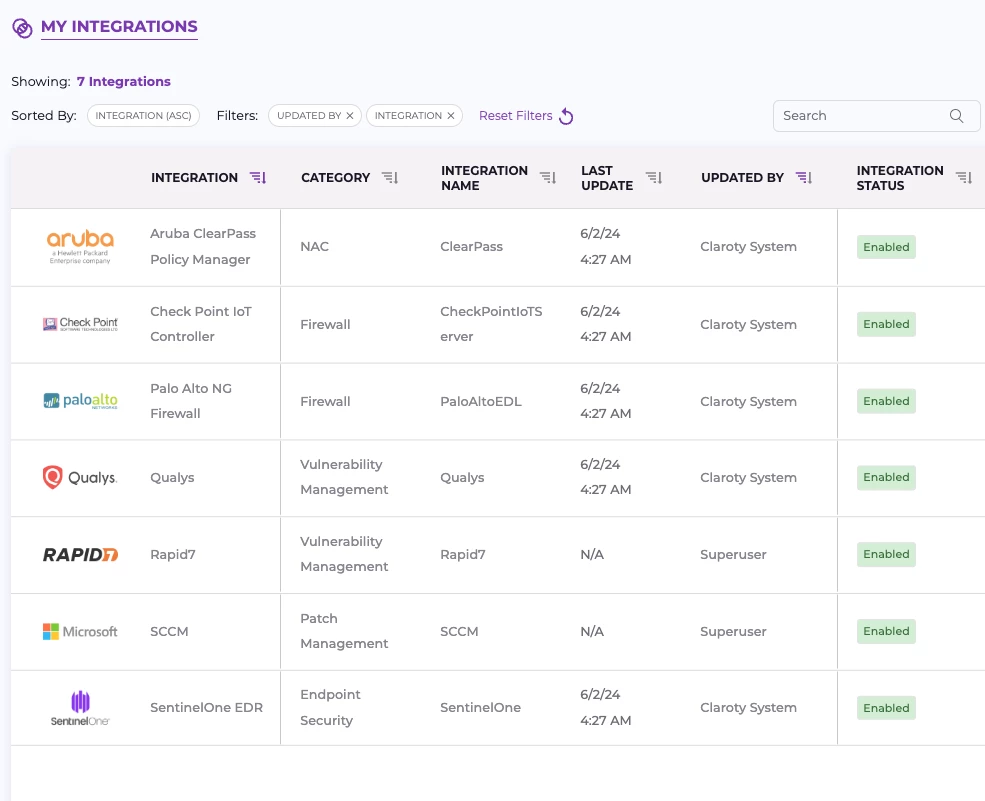Click the My Integrations link icon
985x801 pixels.
[22, 28]
